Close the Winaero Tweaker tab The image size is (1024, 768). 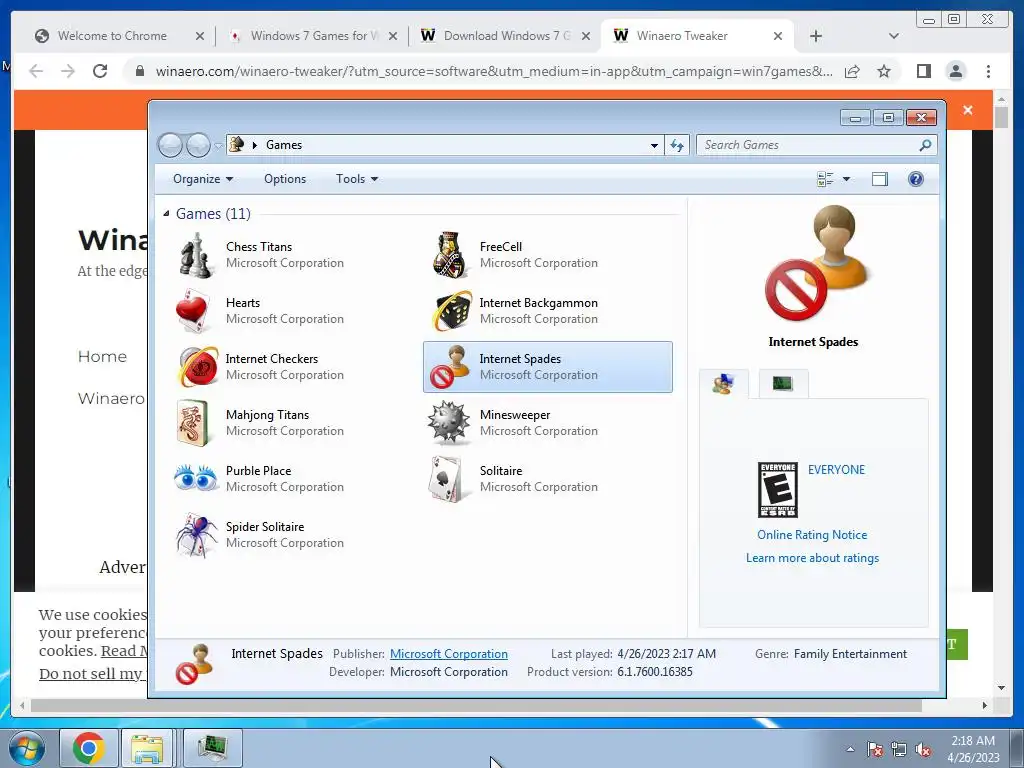pos(778,36)
